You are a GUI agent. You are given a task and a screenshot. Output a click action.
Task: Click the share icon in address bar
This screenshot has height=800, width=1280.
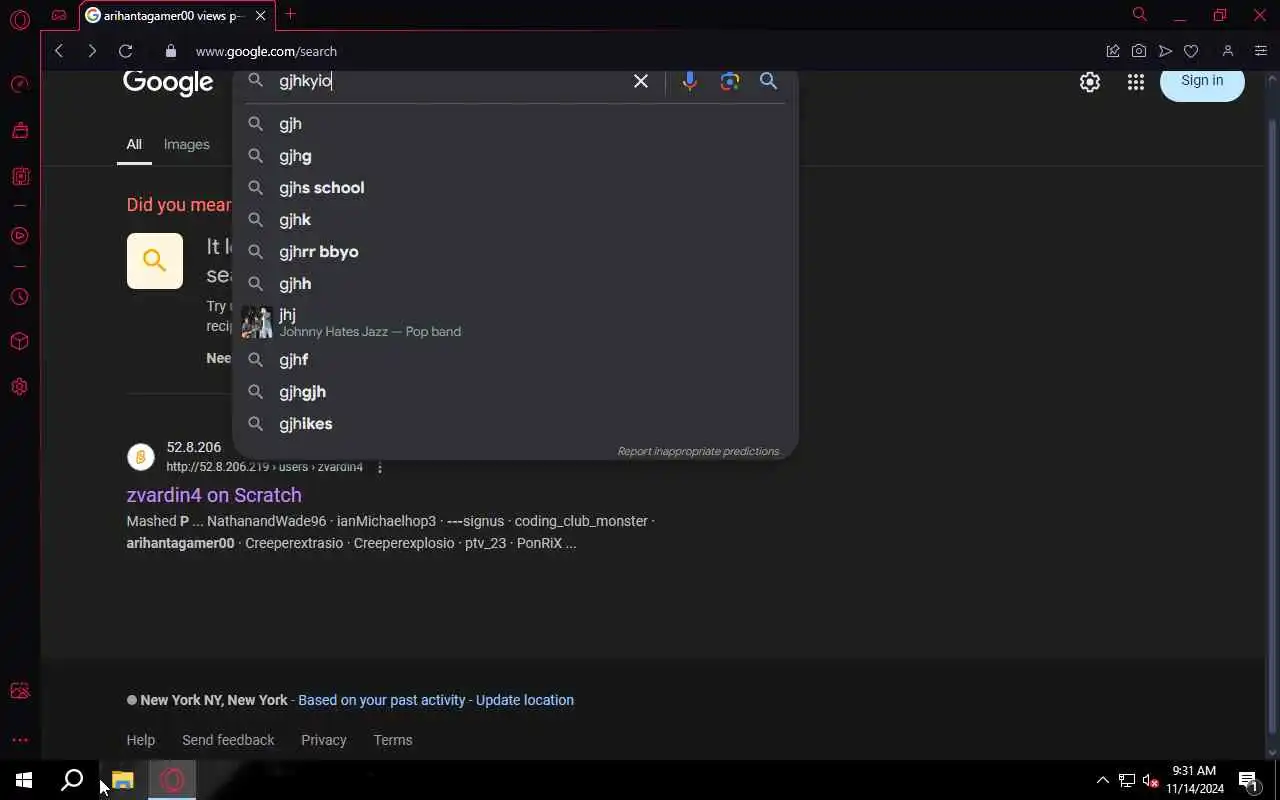pyautogui.click(x=1112, y=51)
